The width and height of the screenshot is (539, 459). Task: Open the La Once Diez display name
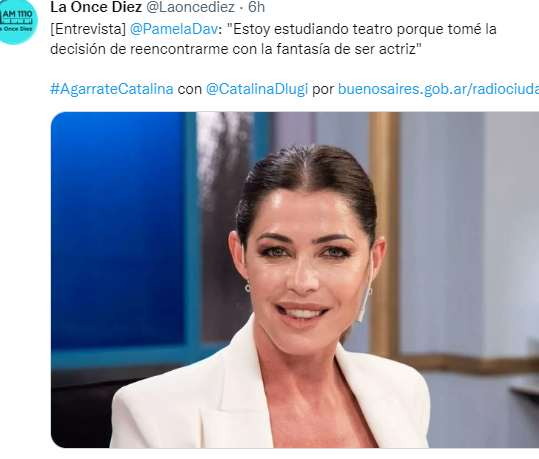pyautogui.click(x=96, y=7)
